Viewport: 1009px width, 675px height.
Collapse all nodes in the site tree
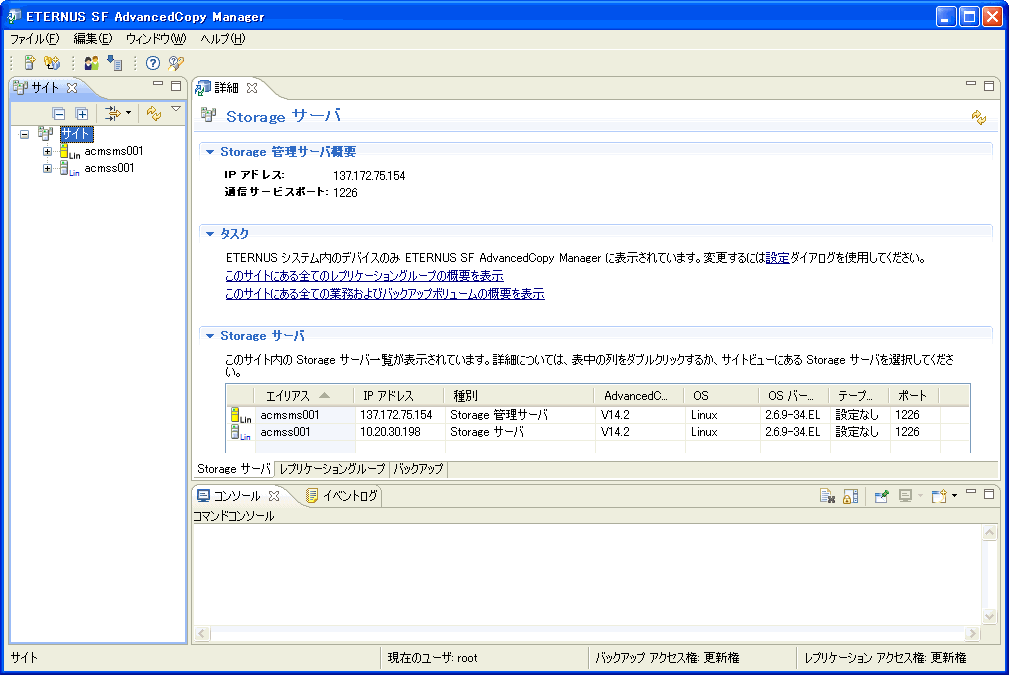coord(59,114)
